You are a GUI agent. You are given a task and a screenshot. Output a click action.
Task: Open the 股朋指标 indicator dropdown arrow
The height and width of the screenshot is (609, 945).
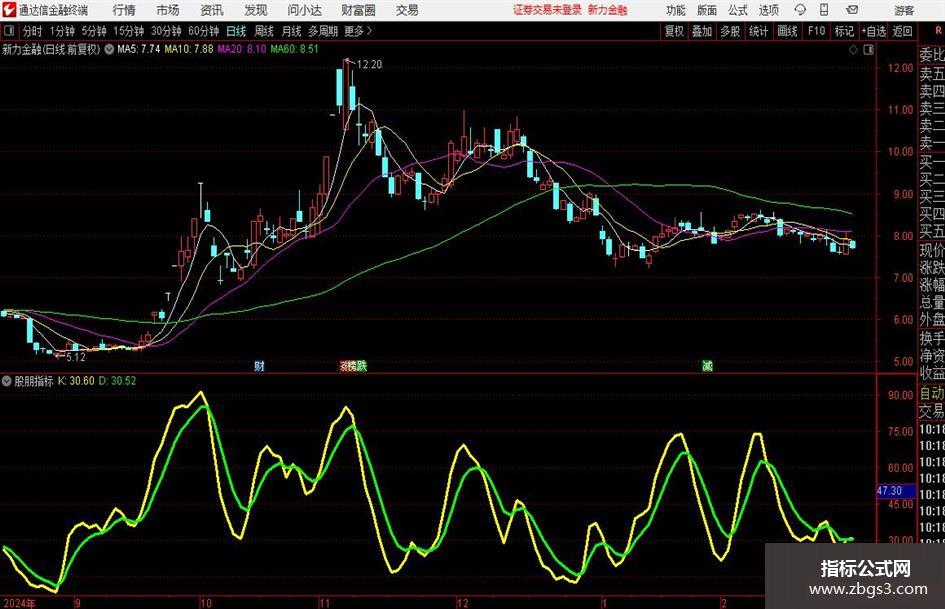[x=7, y=381]
